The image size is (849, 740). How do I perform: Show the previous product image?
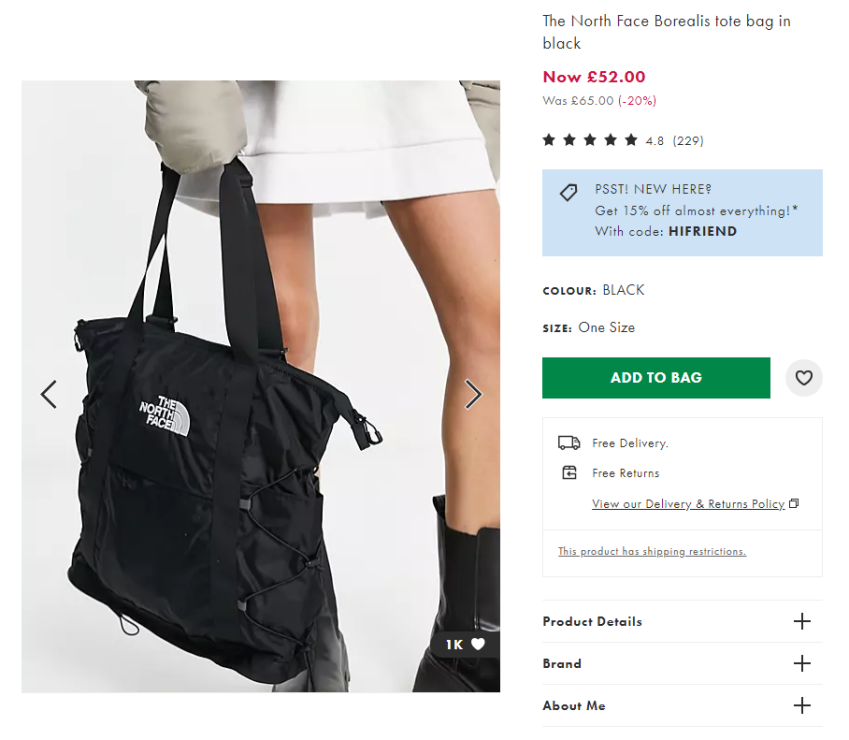pos(49,394)
